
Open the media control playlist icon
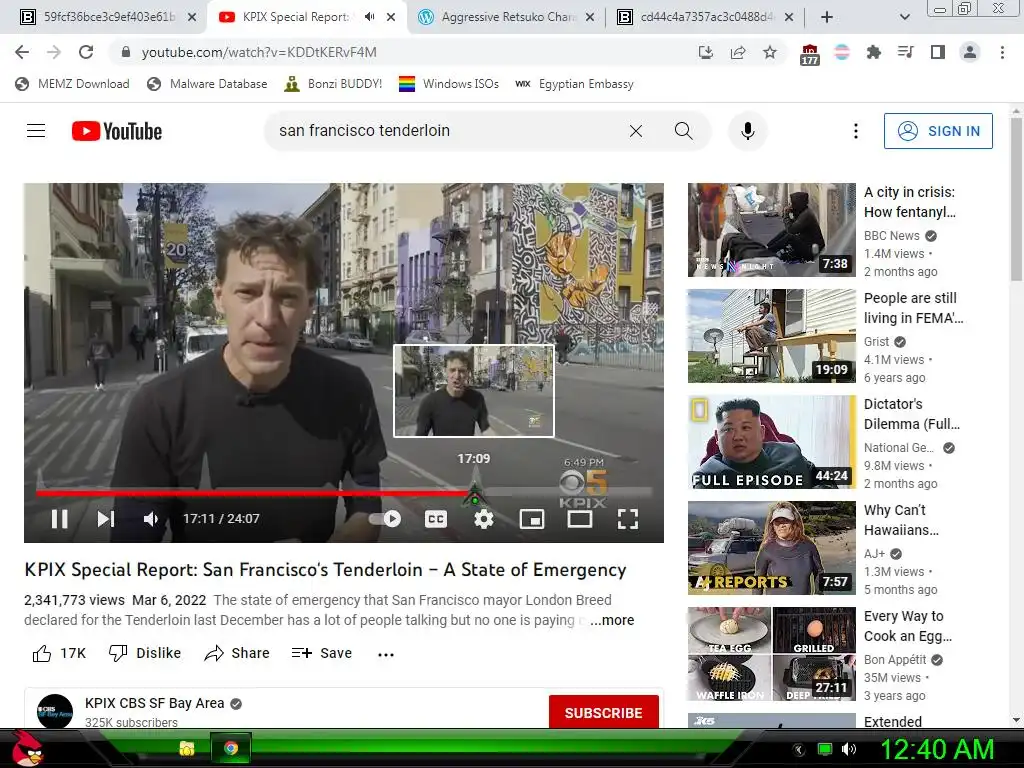(x=905, y=52)
